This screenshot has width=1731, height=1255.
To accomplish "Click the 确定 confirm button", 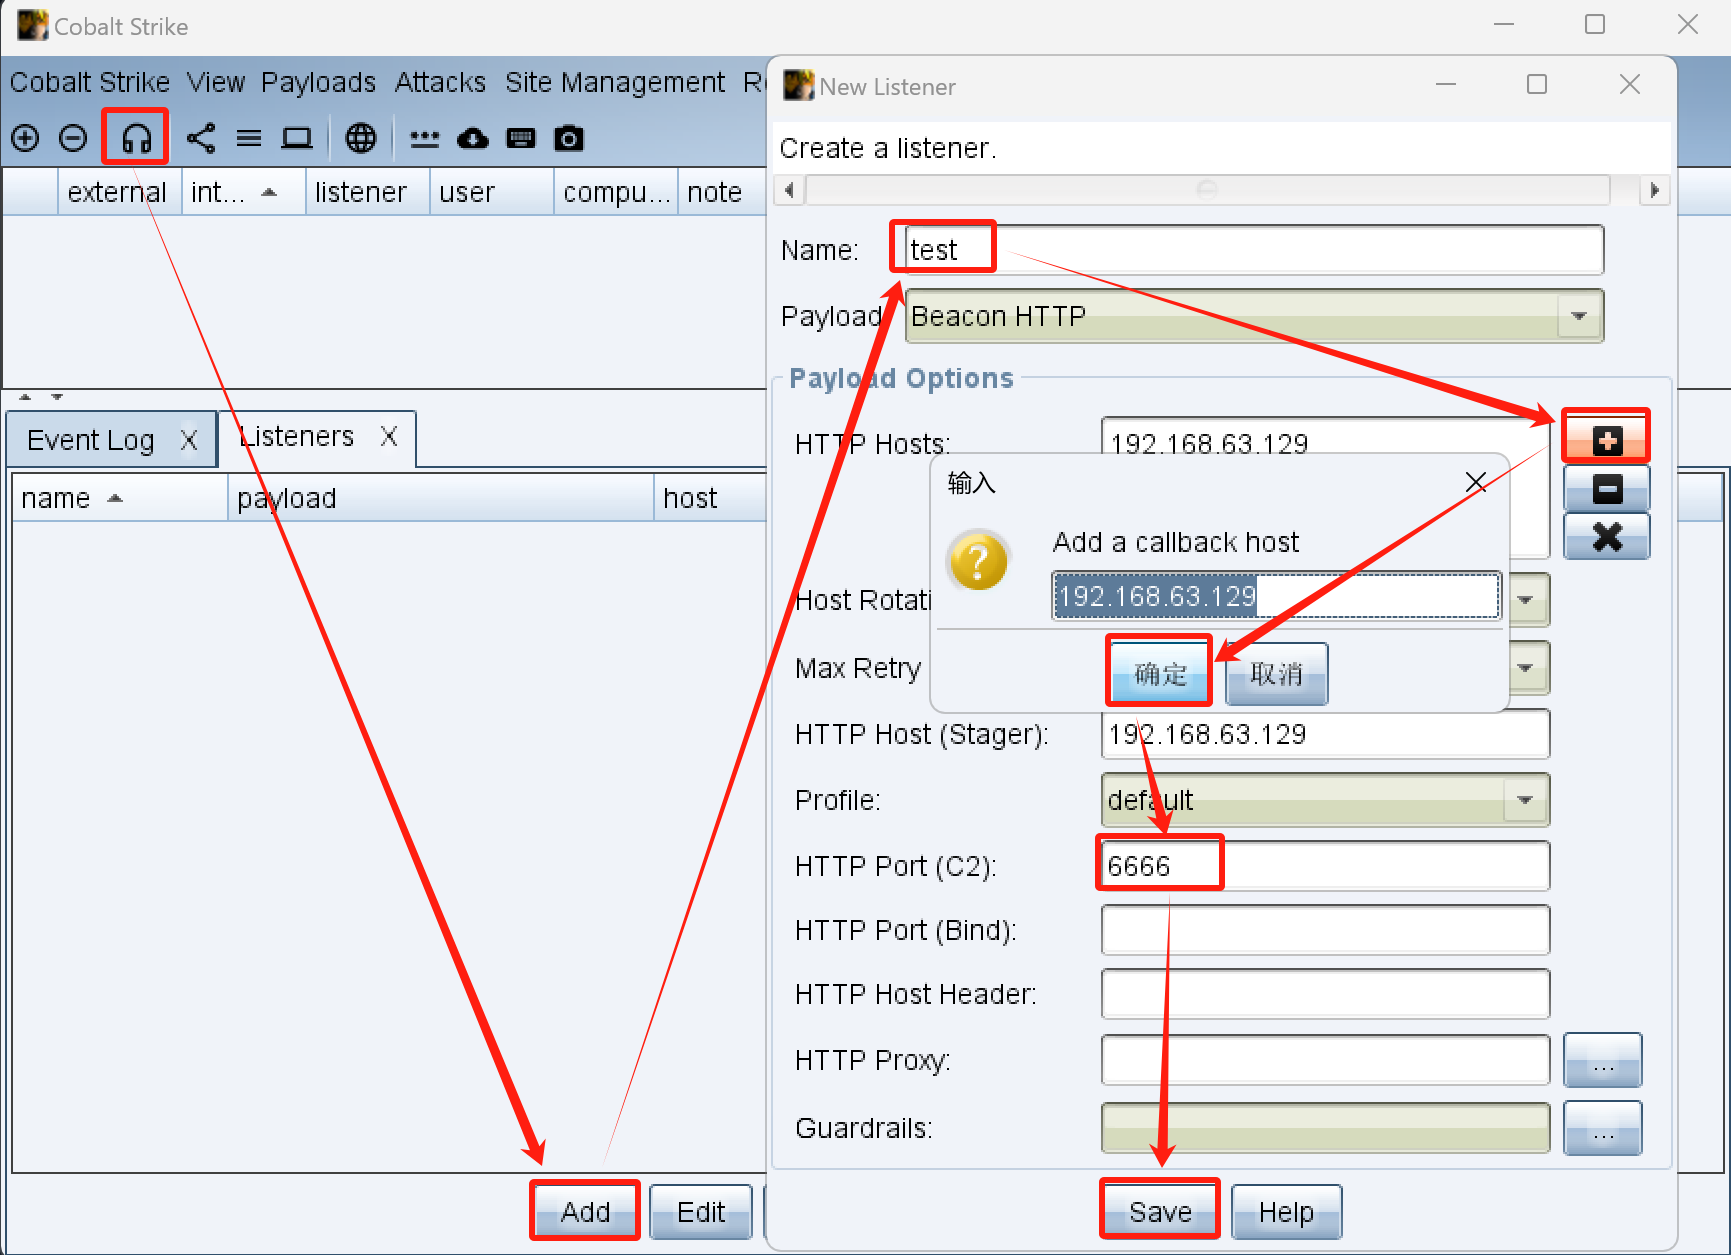I will [x=1160, y=674].
